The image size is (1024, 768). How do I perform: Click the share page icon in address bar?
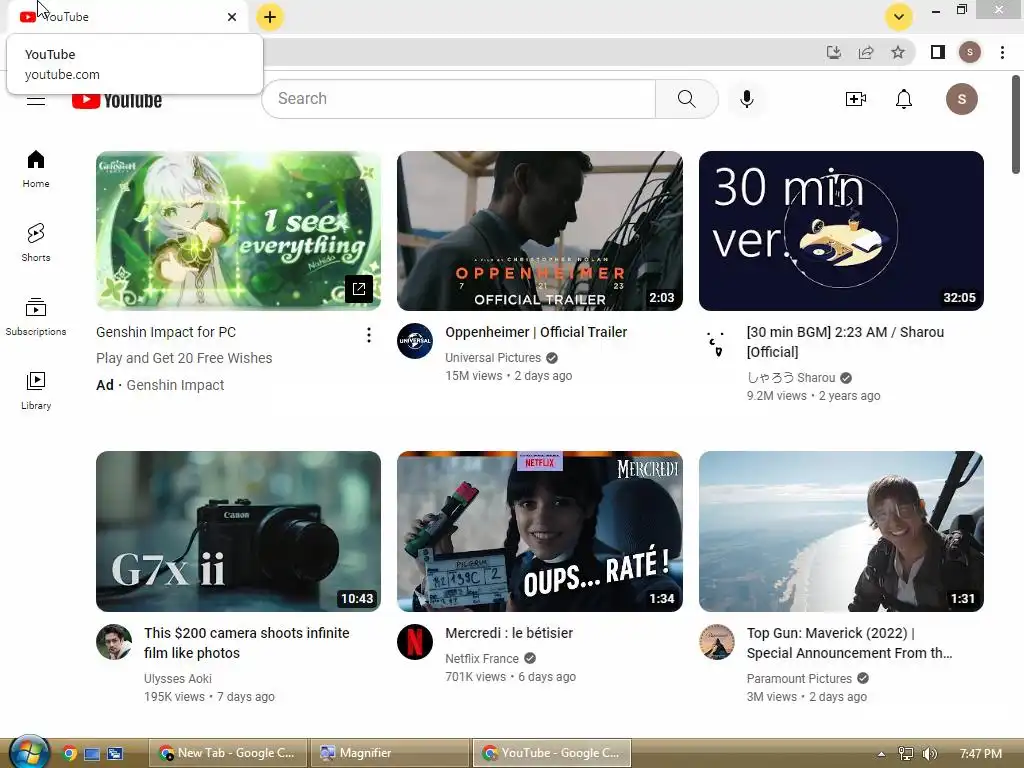pyautogui.click(x=866, y=52)
